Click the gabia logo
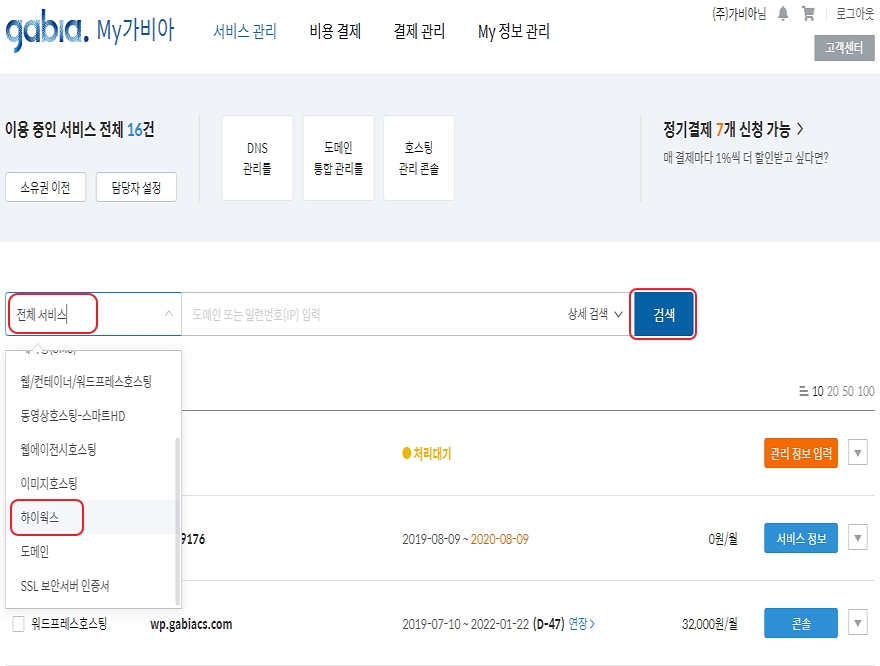 [46, 32]
